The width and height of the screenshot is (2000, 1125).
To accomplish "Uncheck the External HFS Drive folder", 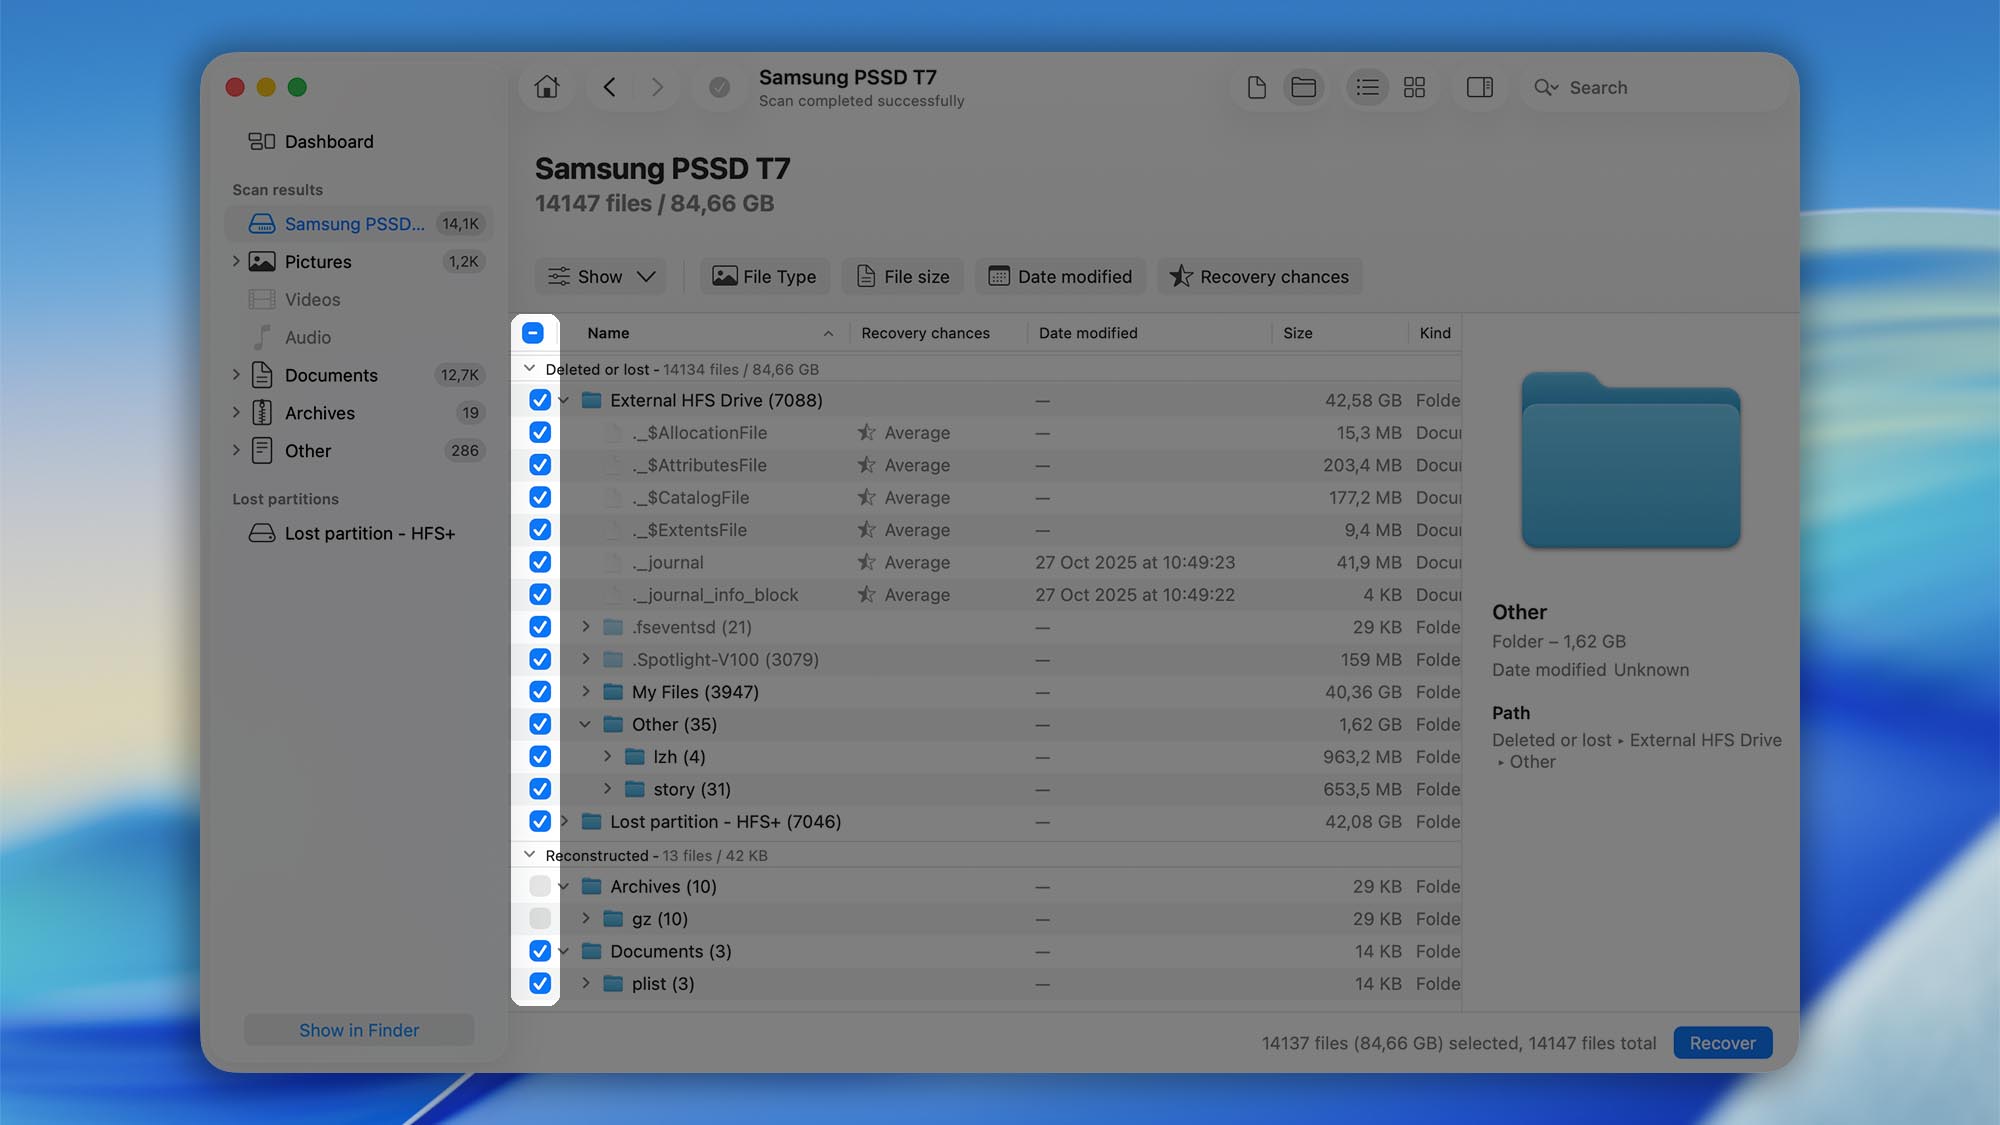I will (539, 399).
